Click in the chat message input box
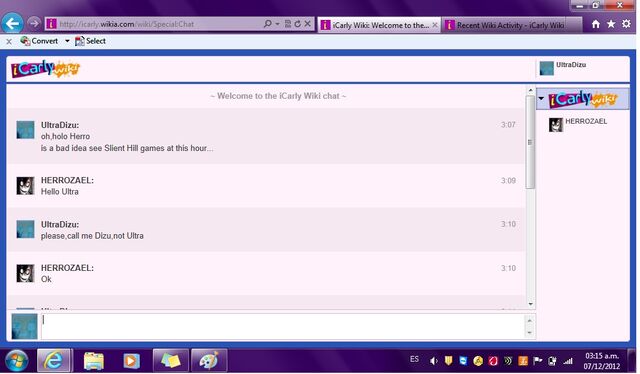This screenshot has width=640, height=374. (x=283, y=326)
